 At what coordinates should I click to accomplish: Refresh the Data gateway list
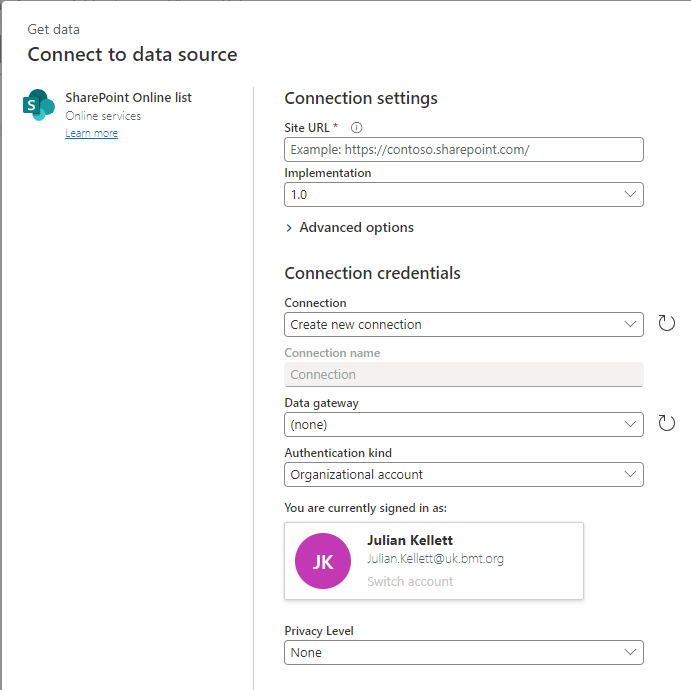point(667,423)
